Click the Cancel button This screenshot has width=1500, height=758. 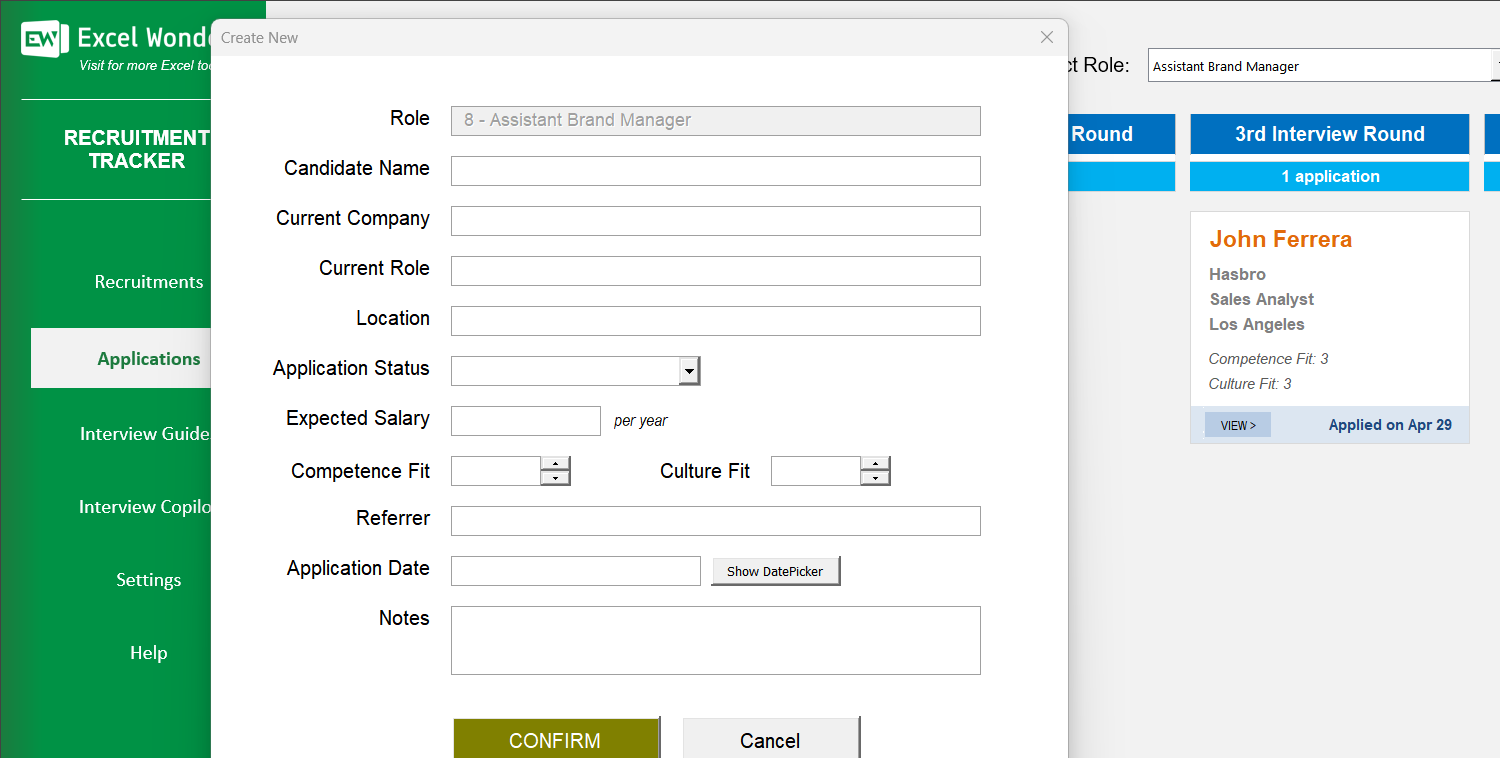tap(770, 740)
